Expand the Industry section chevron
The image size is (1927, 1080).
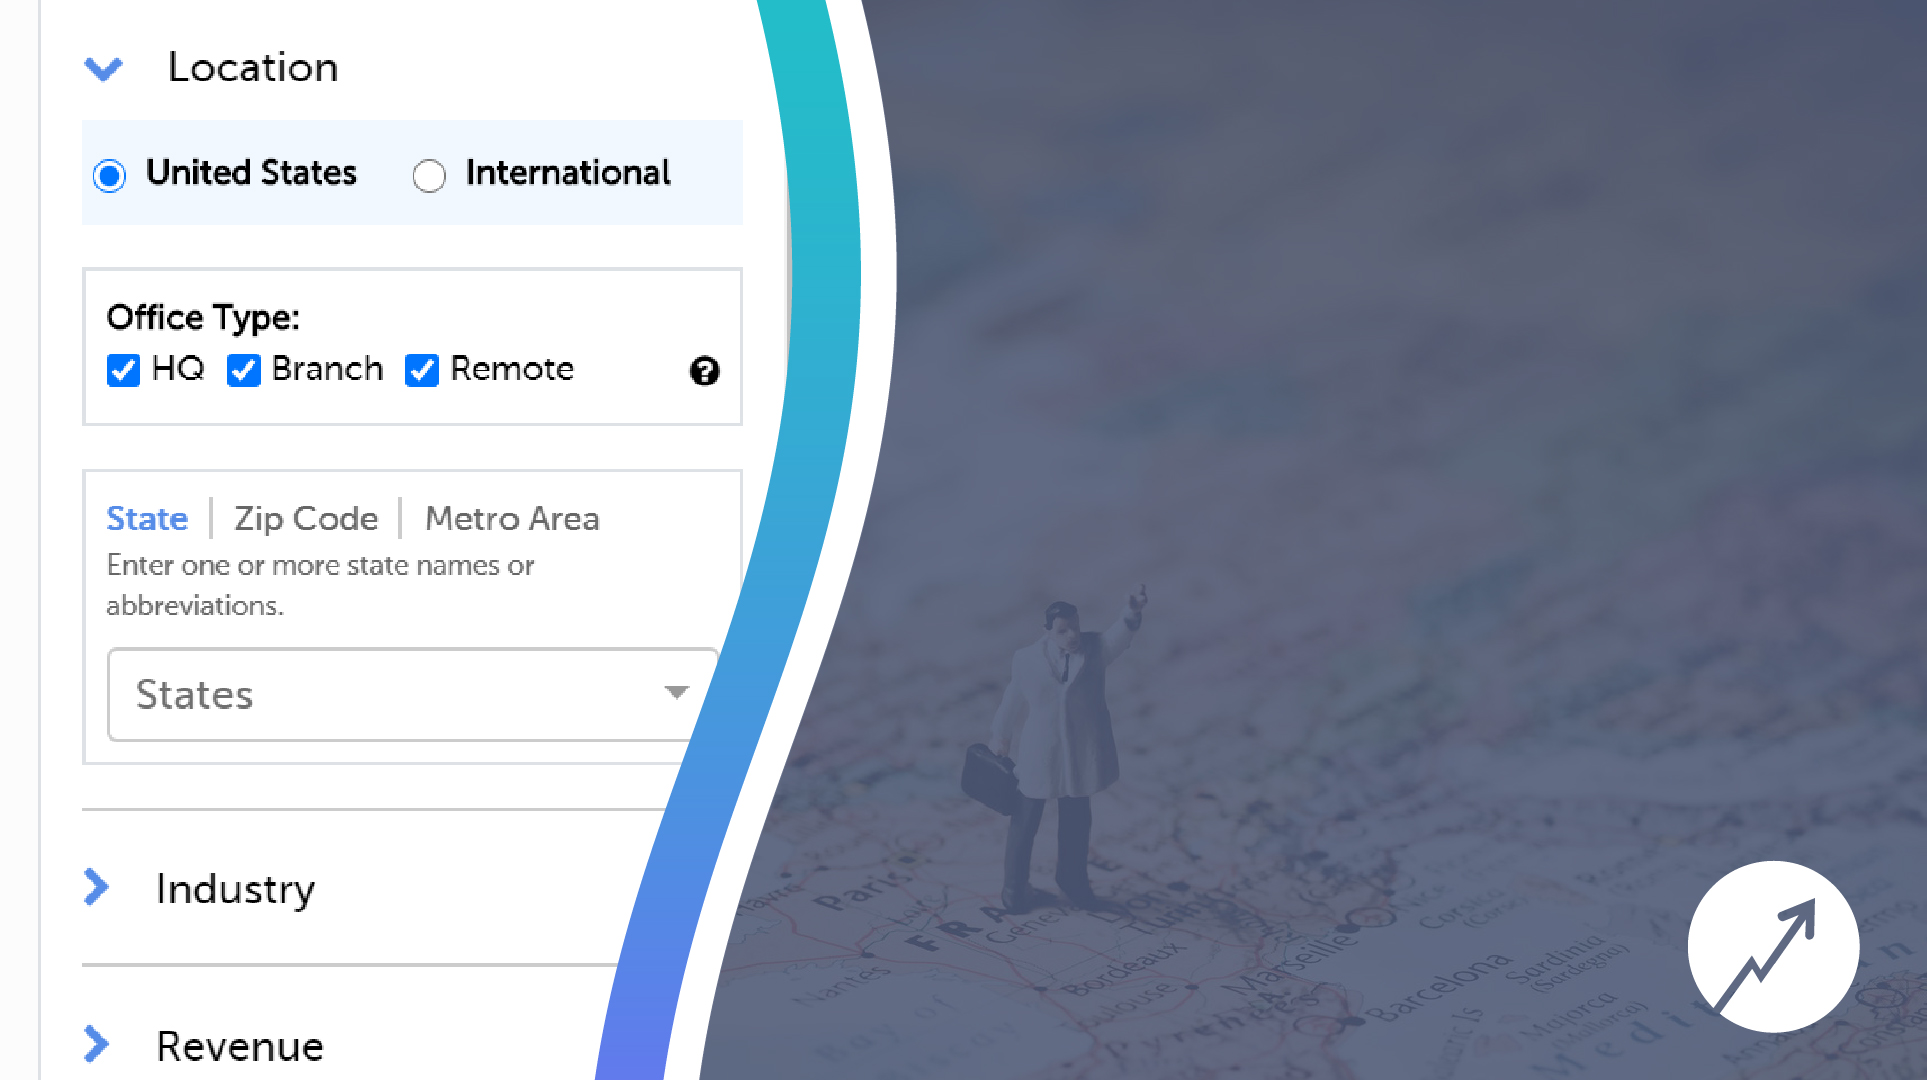(x=97, y=887)
